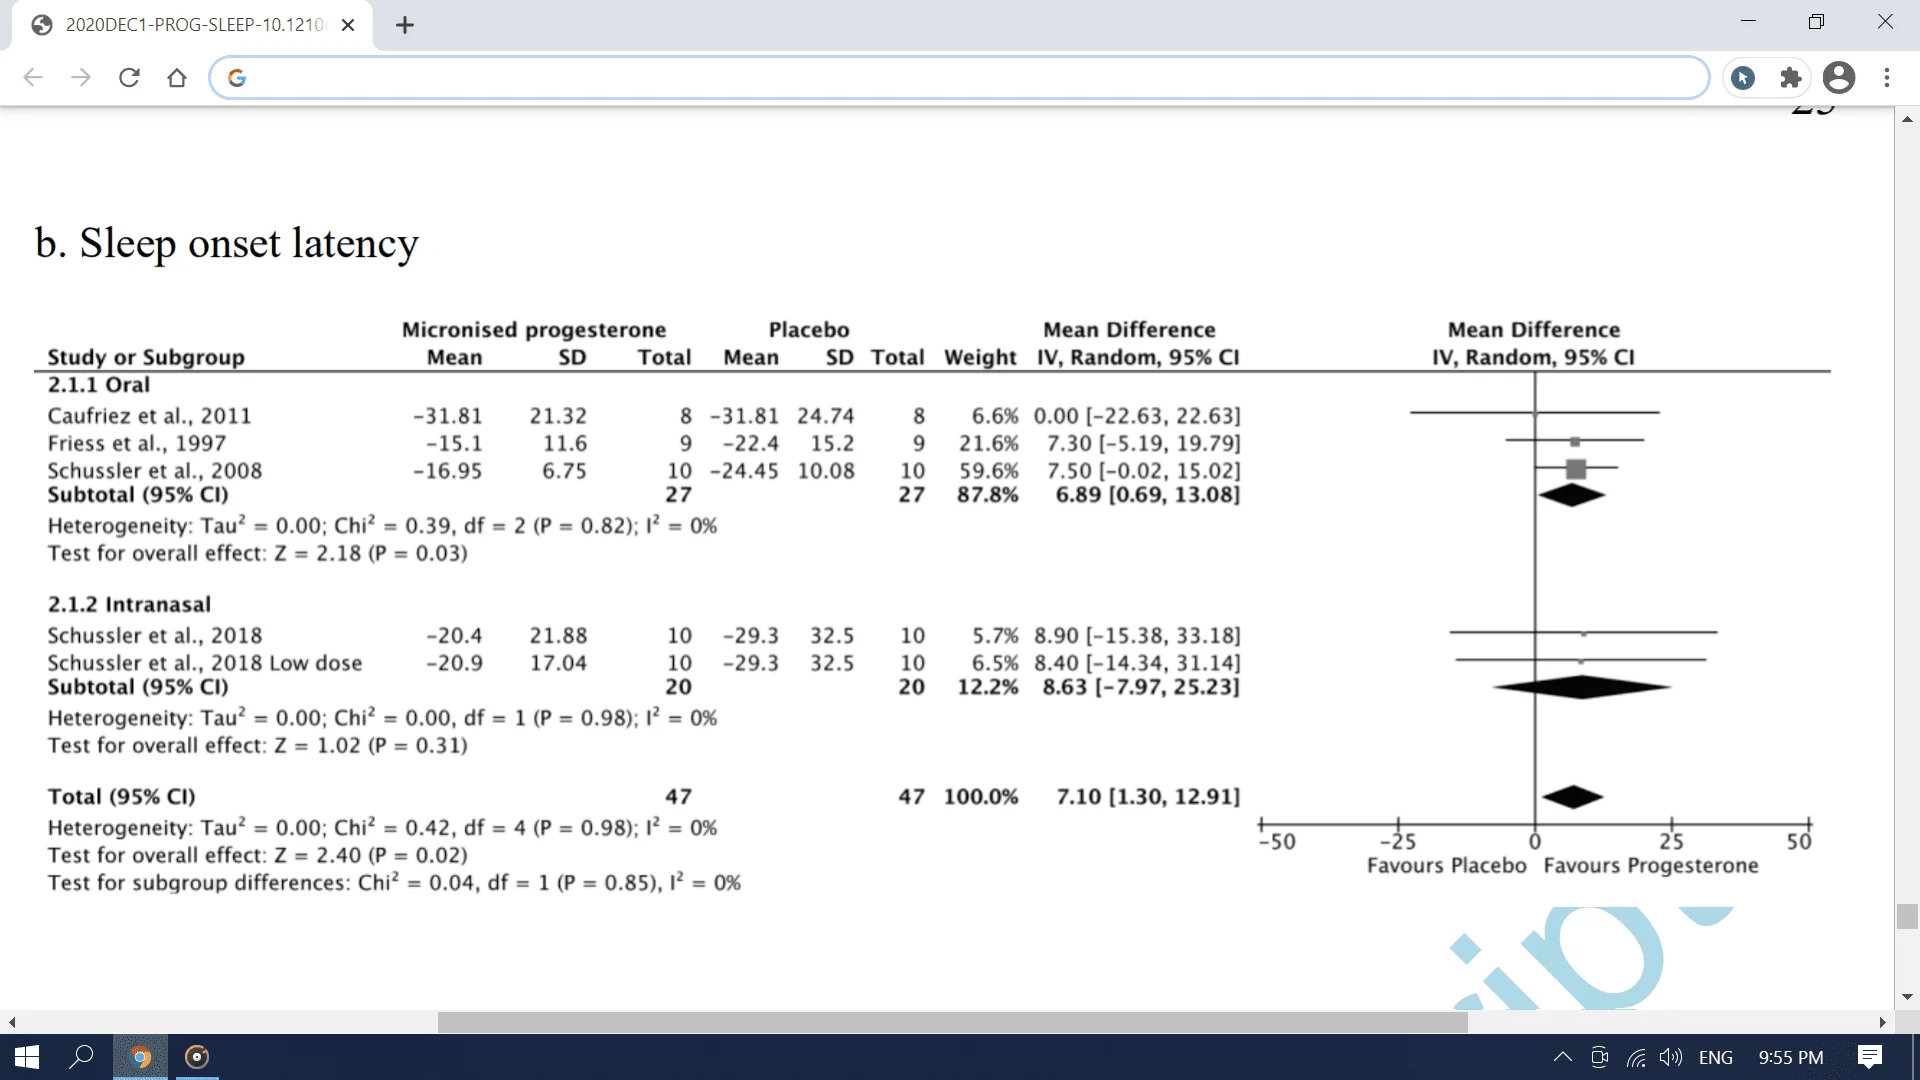This screenshot has height=1080, width=1920.
Task: Go forward to the next page
Action: pos(81,78)
